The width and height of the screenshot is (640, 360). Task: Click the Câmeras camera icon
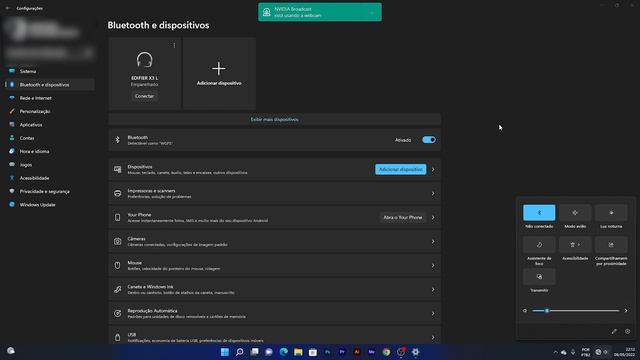tap(118, 242)
